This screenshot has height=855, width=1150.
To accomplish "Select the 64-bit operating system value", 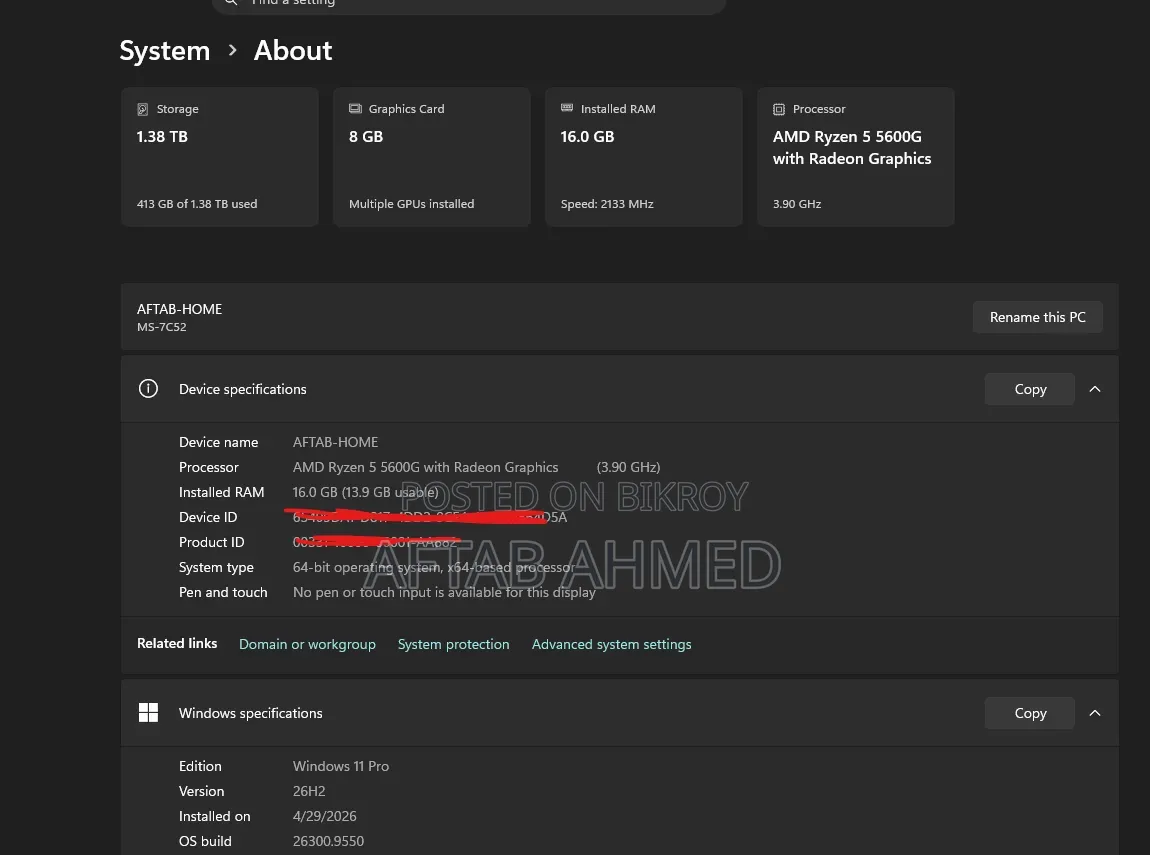I will click(x=433, y=567).
